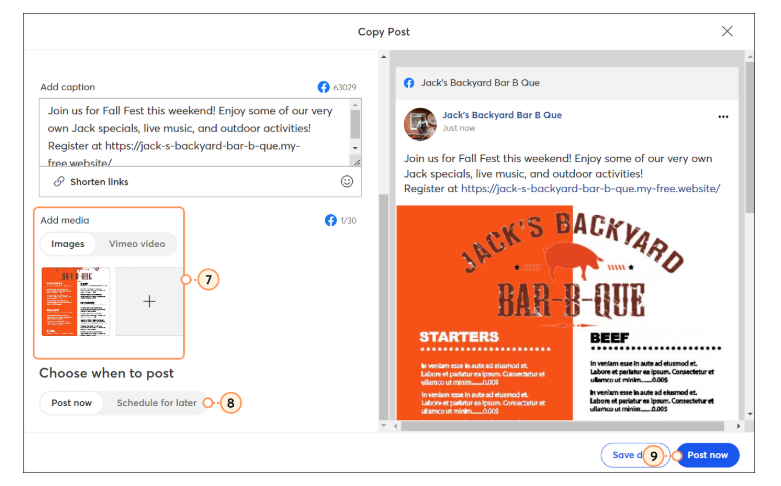Click the preview vertical scrollbar up arrow
Screen dimensions: 781x486
pyautogui.click(x=750, y=57)
